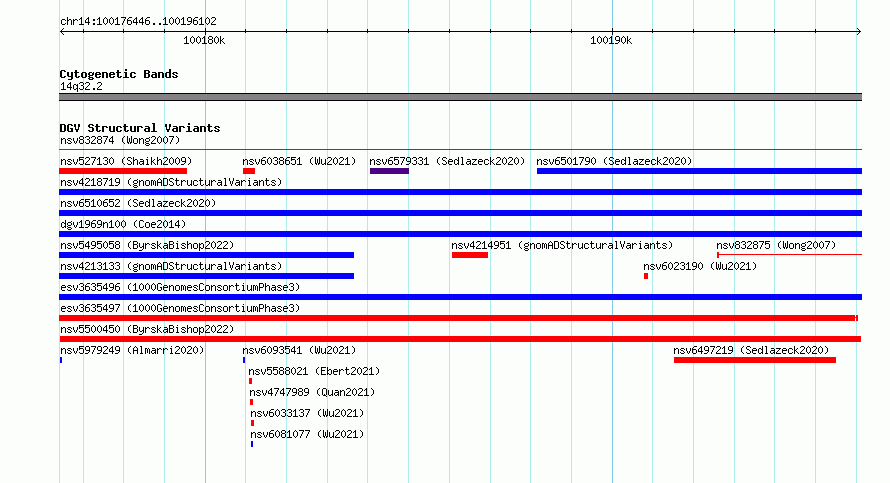Image resolution: width=890 pixels, height=483 pixels.
Task: Click the DGV Structural Variants track title
Action: point(140,128)
